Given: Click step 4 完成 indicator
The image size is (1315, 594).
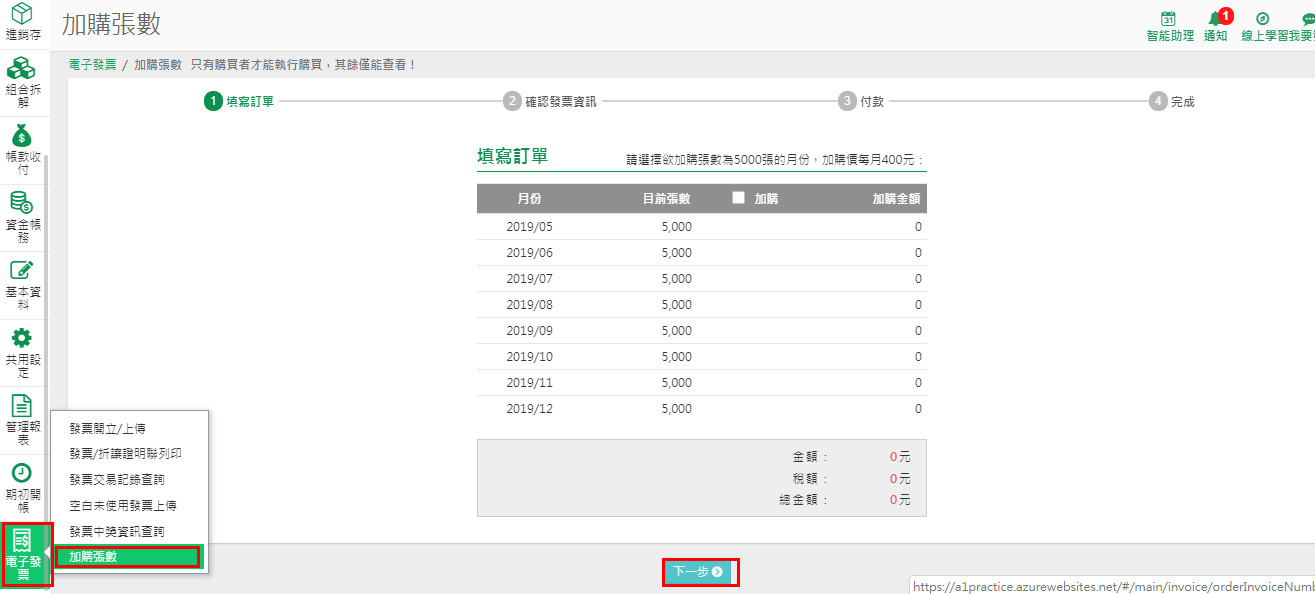Looking at the screenshot, I should [1172, 101].
